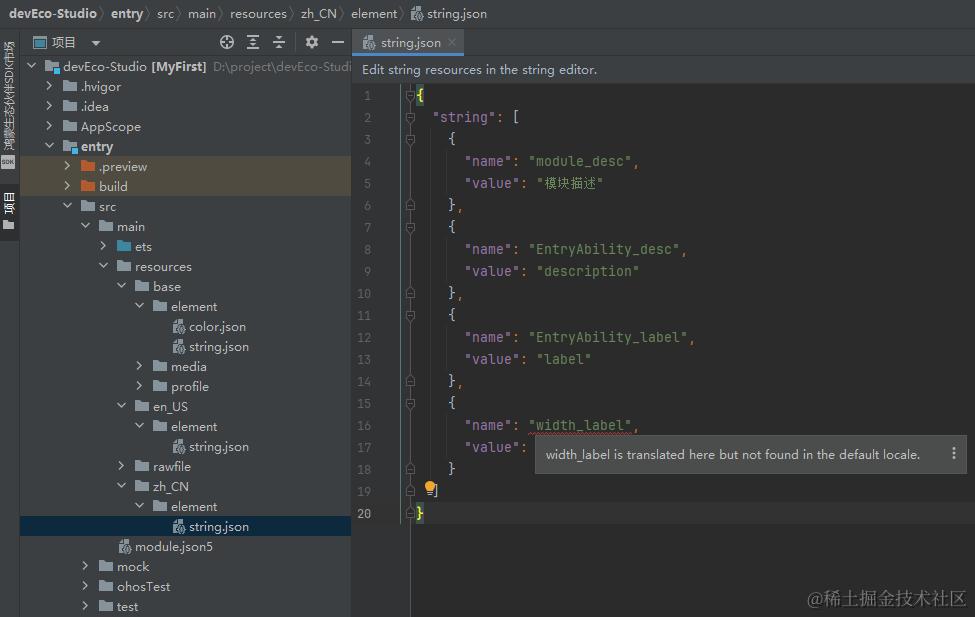Open the SDK market side tab

[x=9, y=103]
